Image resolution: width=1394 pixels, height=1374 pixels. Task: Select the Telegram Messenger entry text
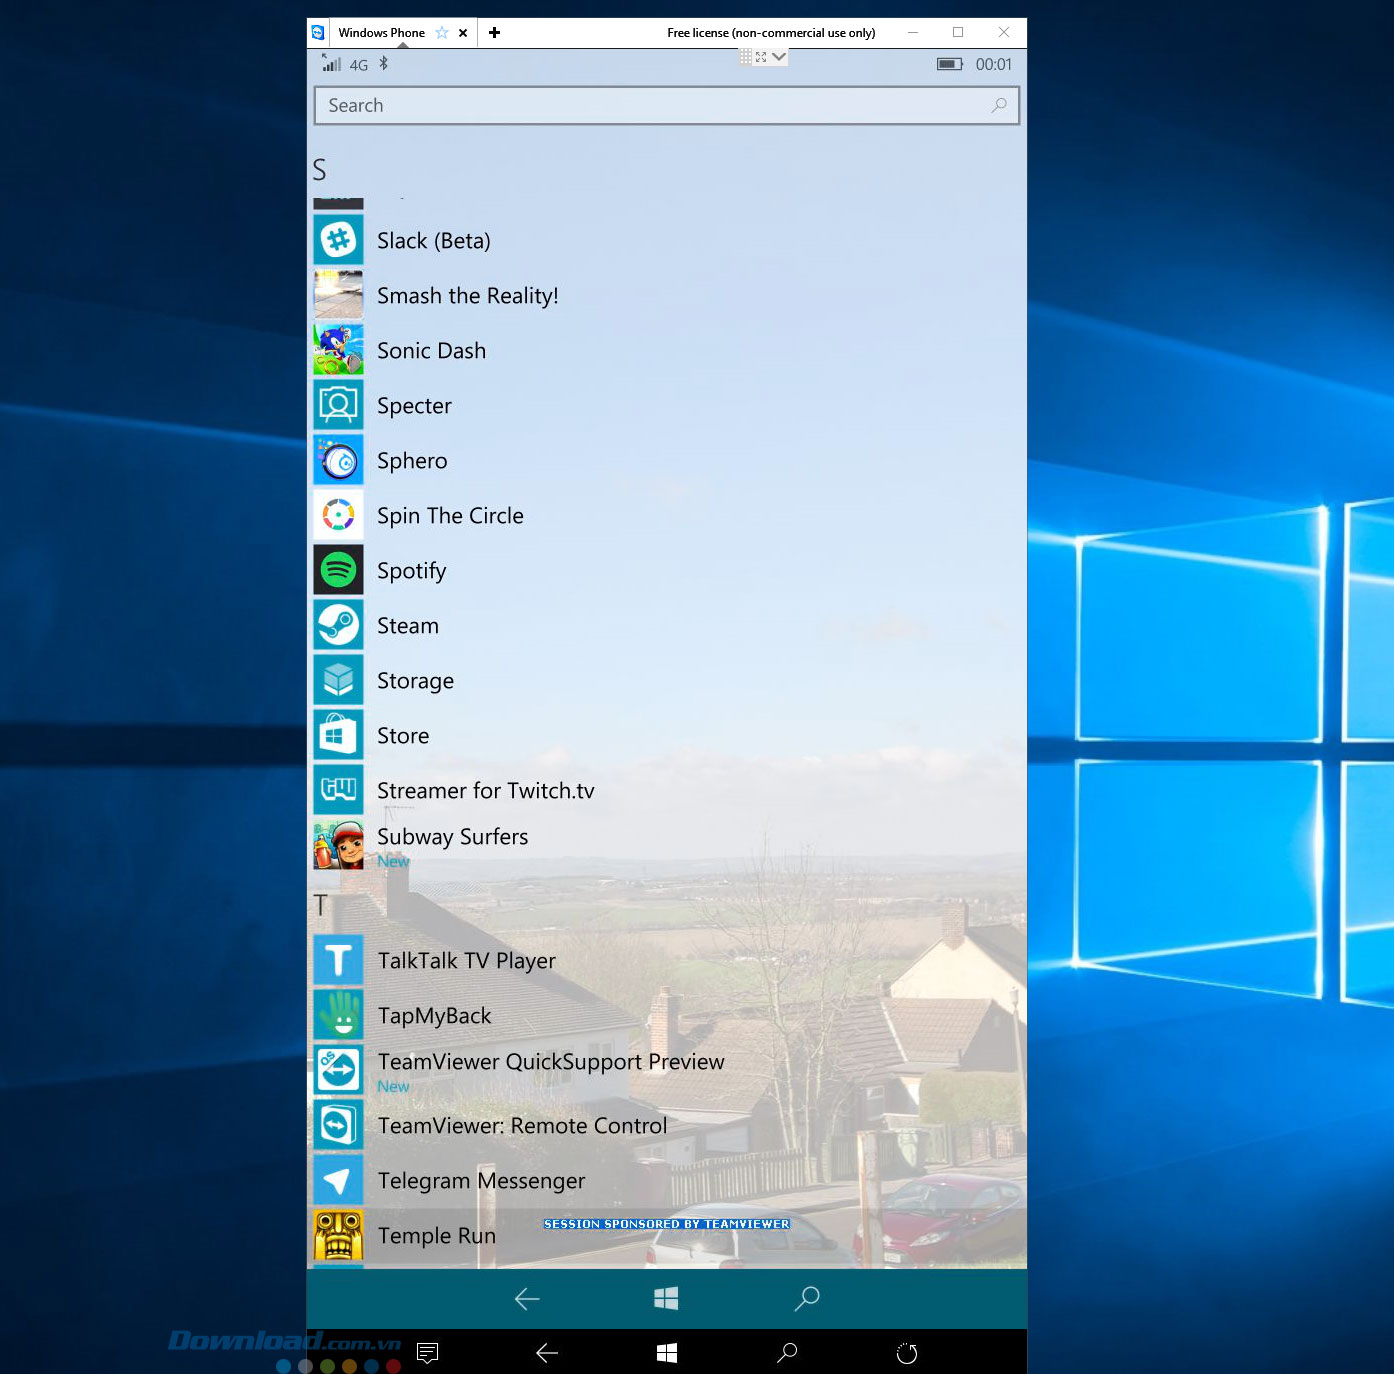tap(481, 1181)
